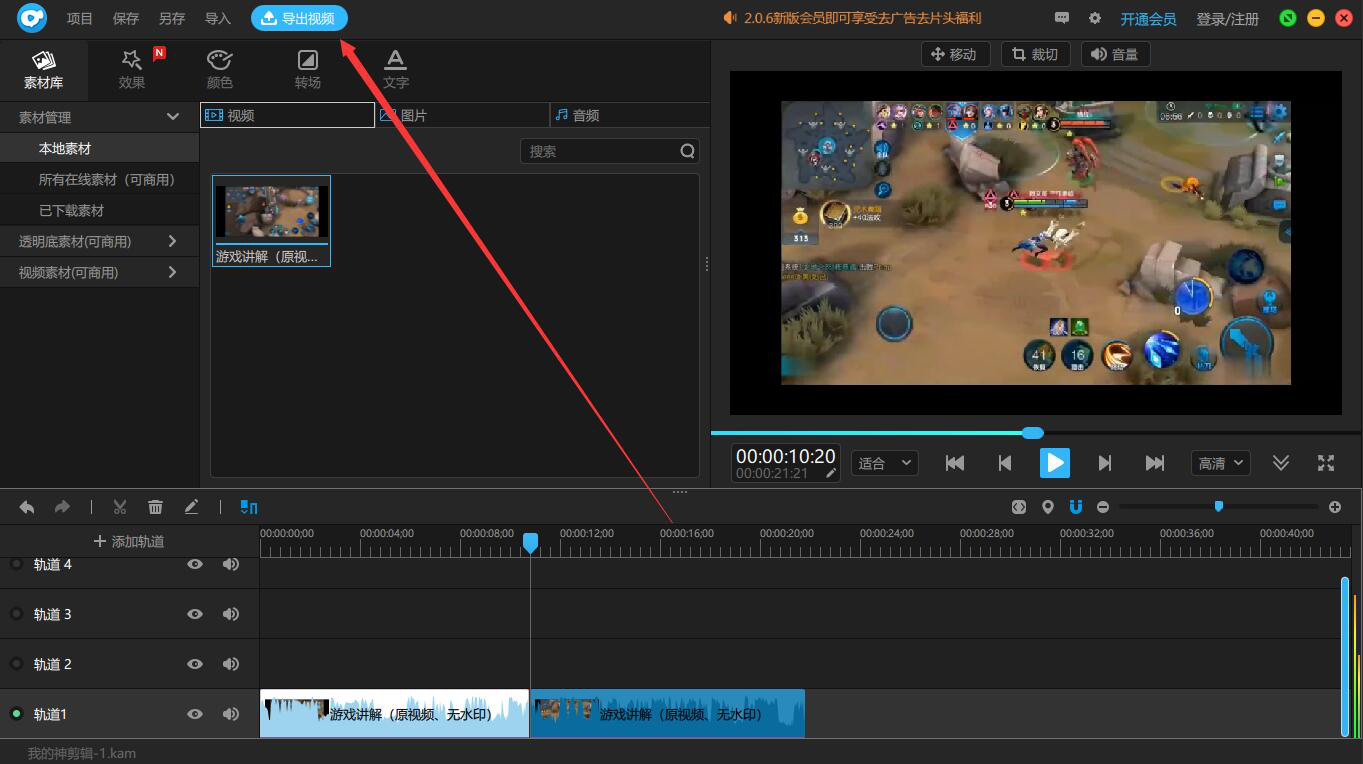
Task: Click the timeline zoom slider handle
Action: tap(1218, 506)
